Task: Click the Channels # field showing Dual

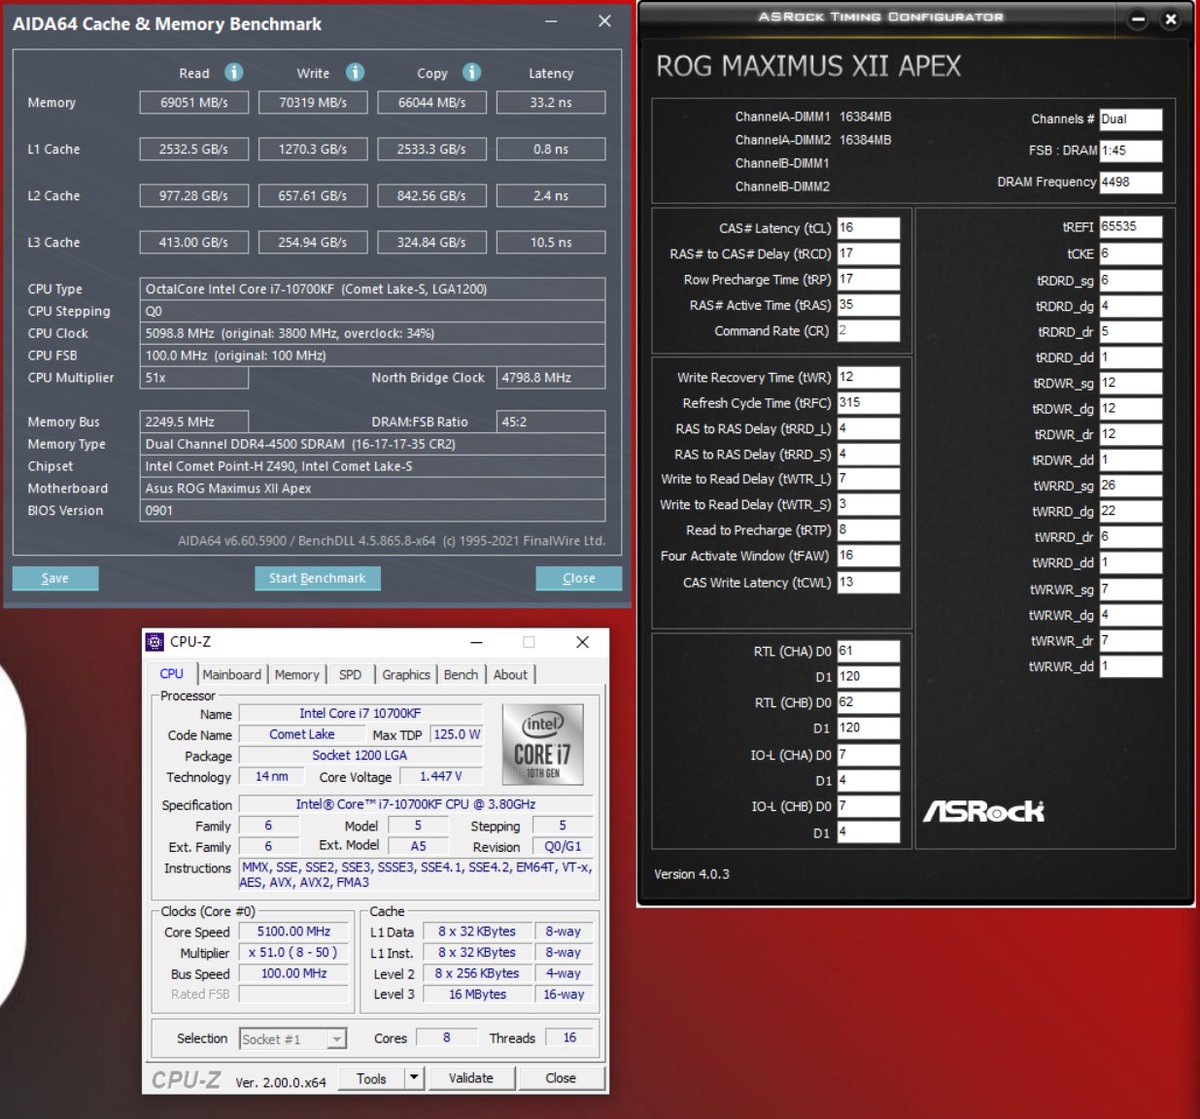Action: (1131, 119)
